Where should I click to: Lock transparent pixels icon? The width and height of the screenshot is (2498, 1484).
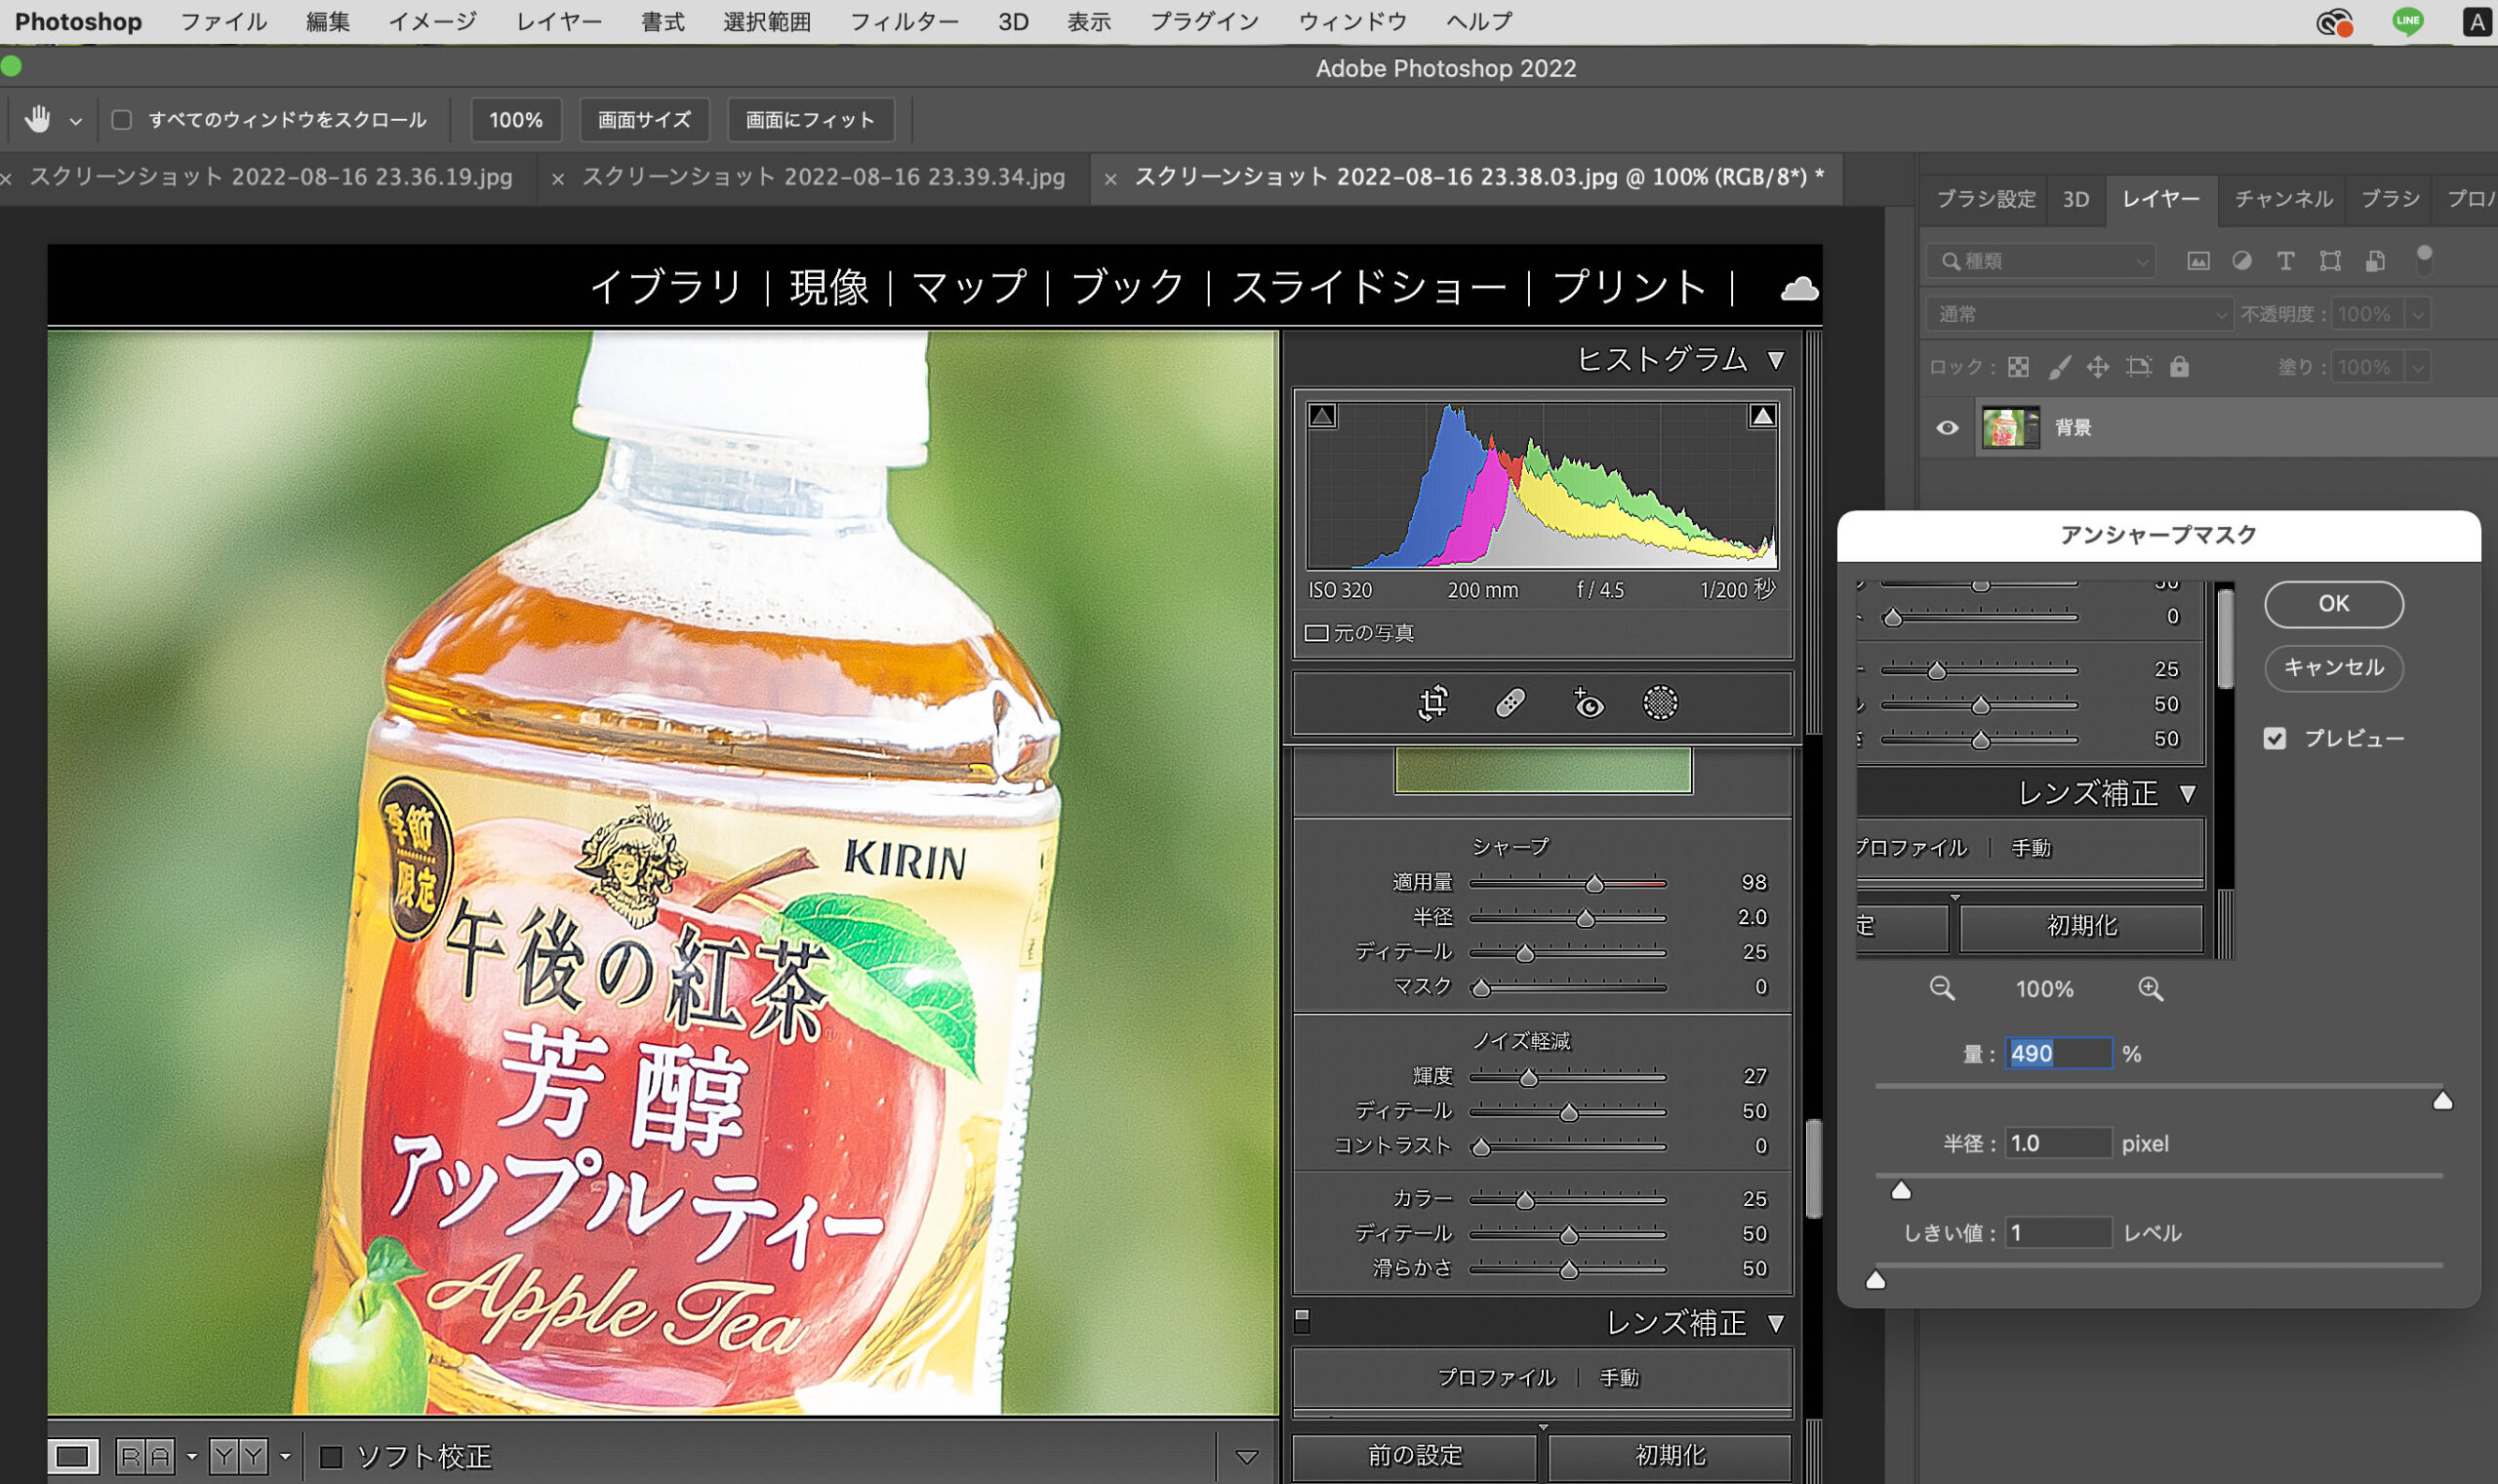[2018, 367]
